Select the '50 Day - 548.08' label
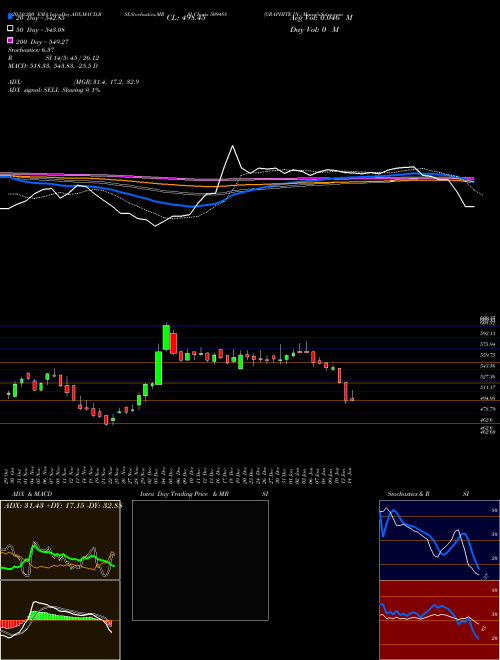 point(40,29)
